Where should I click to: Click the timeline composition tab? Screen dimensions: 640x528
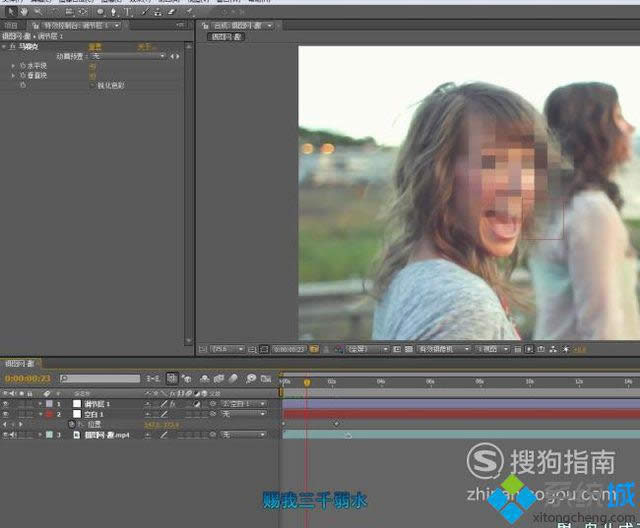tap(19, 364)
